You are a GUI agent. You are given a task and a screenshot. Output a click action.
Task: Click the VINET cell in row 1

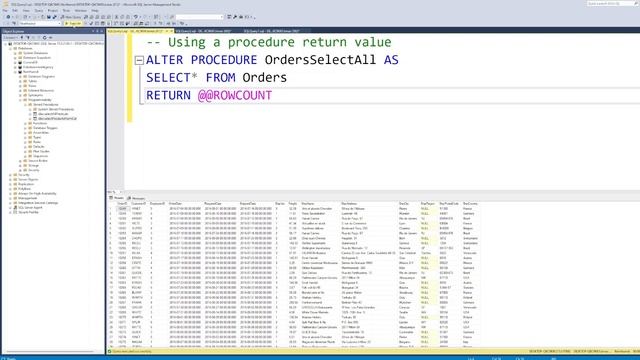[136, 209]
